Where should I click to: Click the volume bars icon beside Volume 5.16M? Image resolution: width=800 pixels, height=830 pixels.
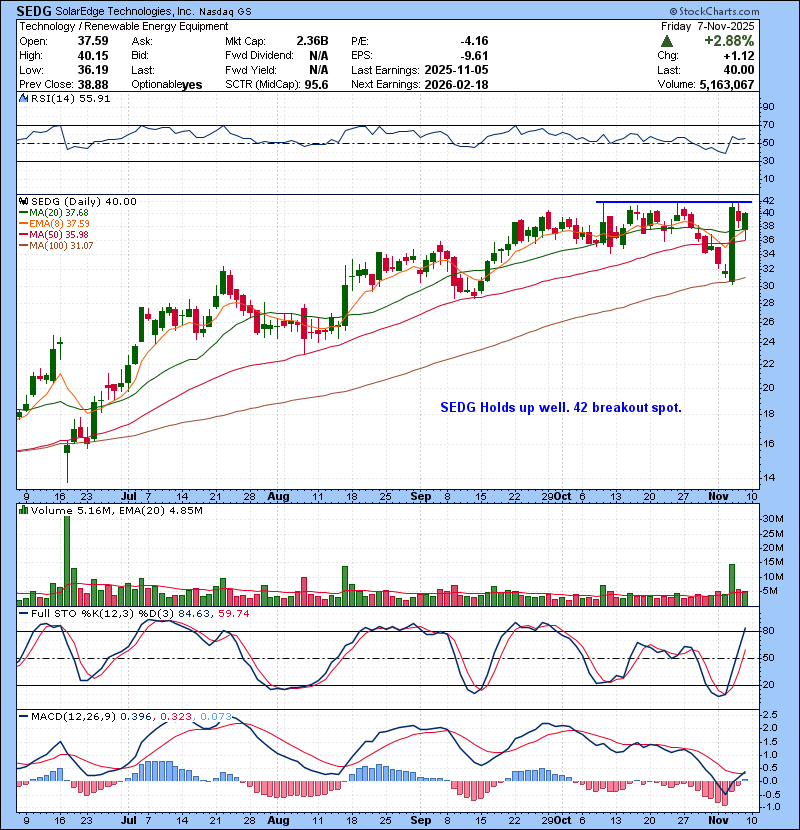(x=23, y=510)
